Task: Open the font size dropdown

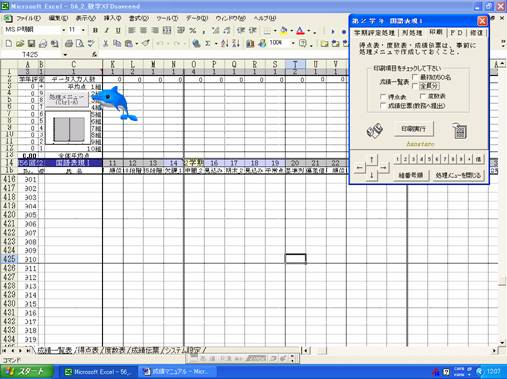Action: pyautogui.click(x=83, y=30)
